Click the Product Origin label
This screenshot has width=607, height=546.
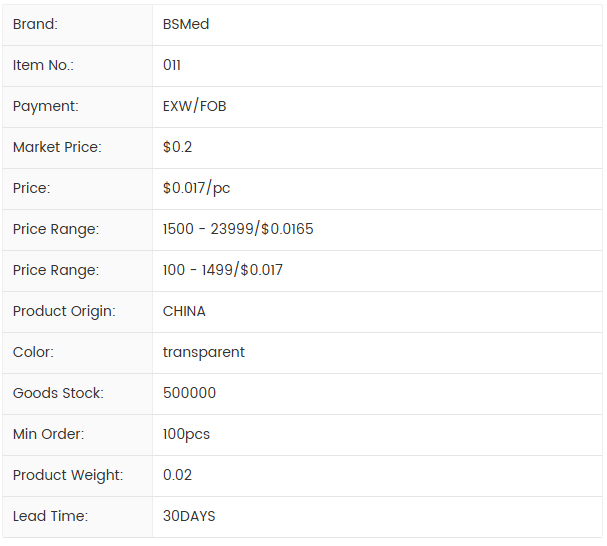[64, 311]
